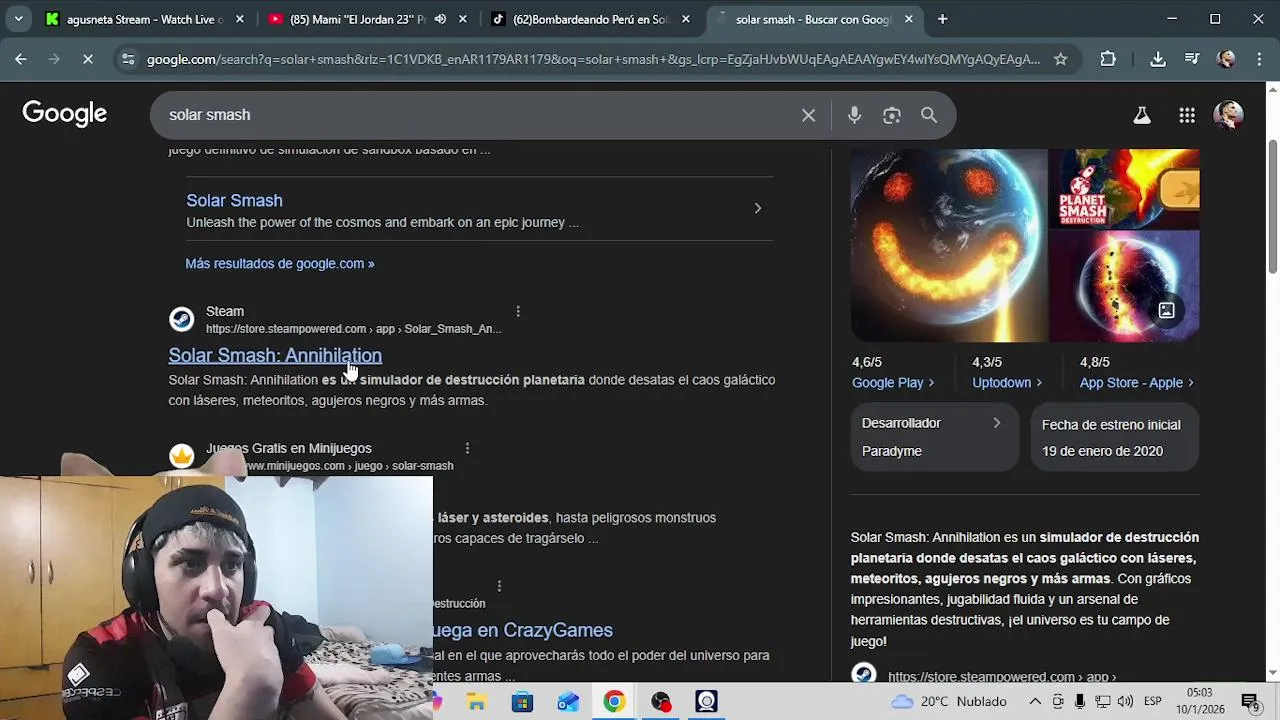View more images via gallery icon

[x=1166, y=310]
